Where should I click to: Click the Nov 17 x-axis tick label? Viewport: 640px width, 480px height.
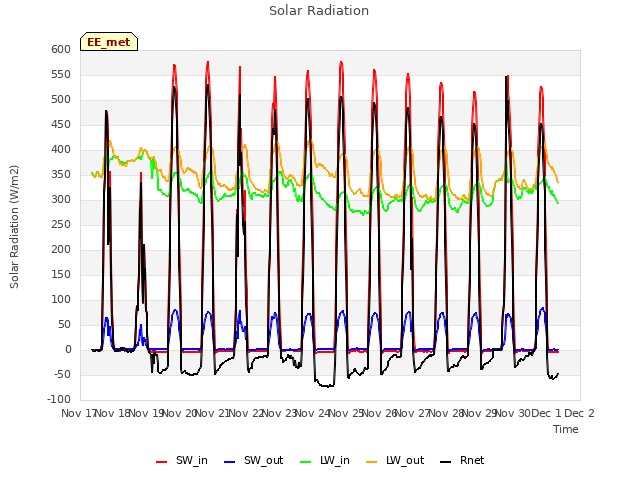coord(78,413)
